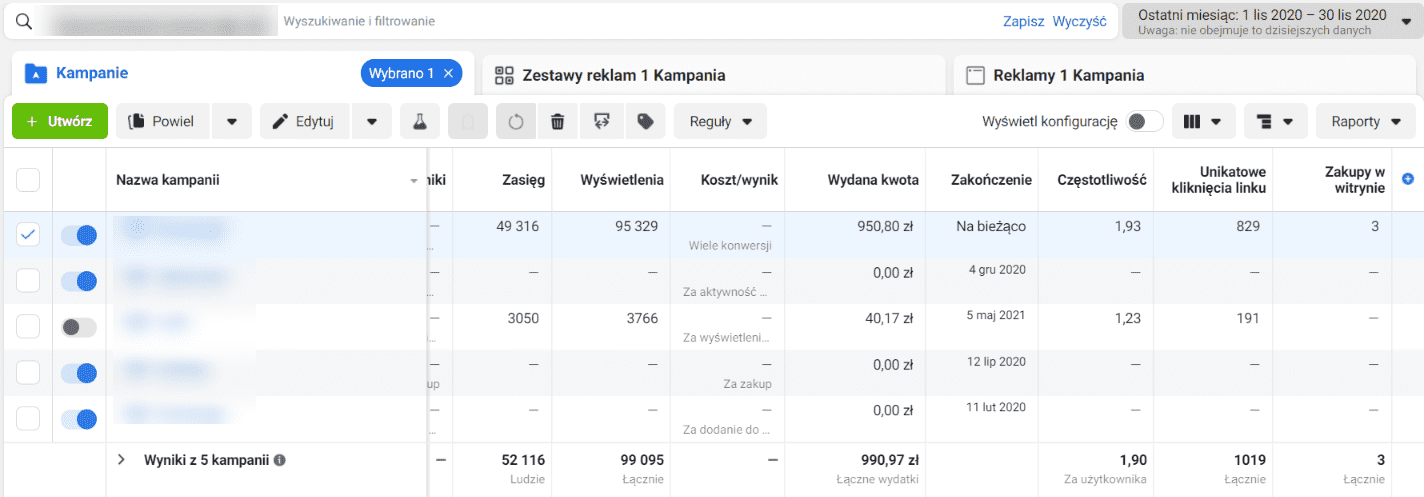Click the Powiel button
The height and width of the screenshot is (497, 1424).
pyautogui.click(x=165, y=122)
